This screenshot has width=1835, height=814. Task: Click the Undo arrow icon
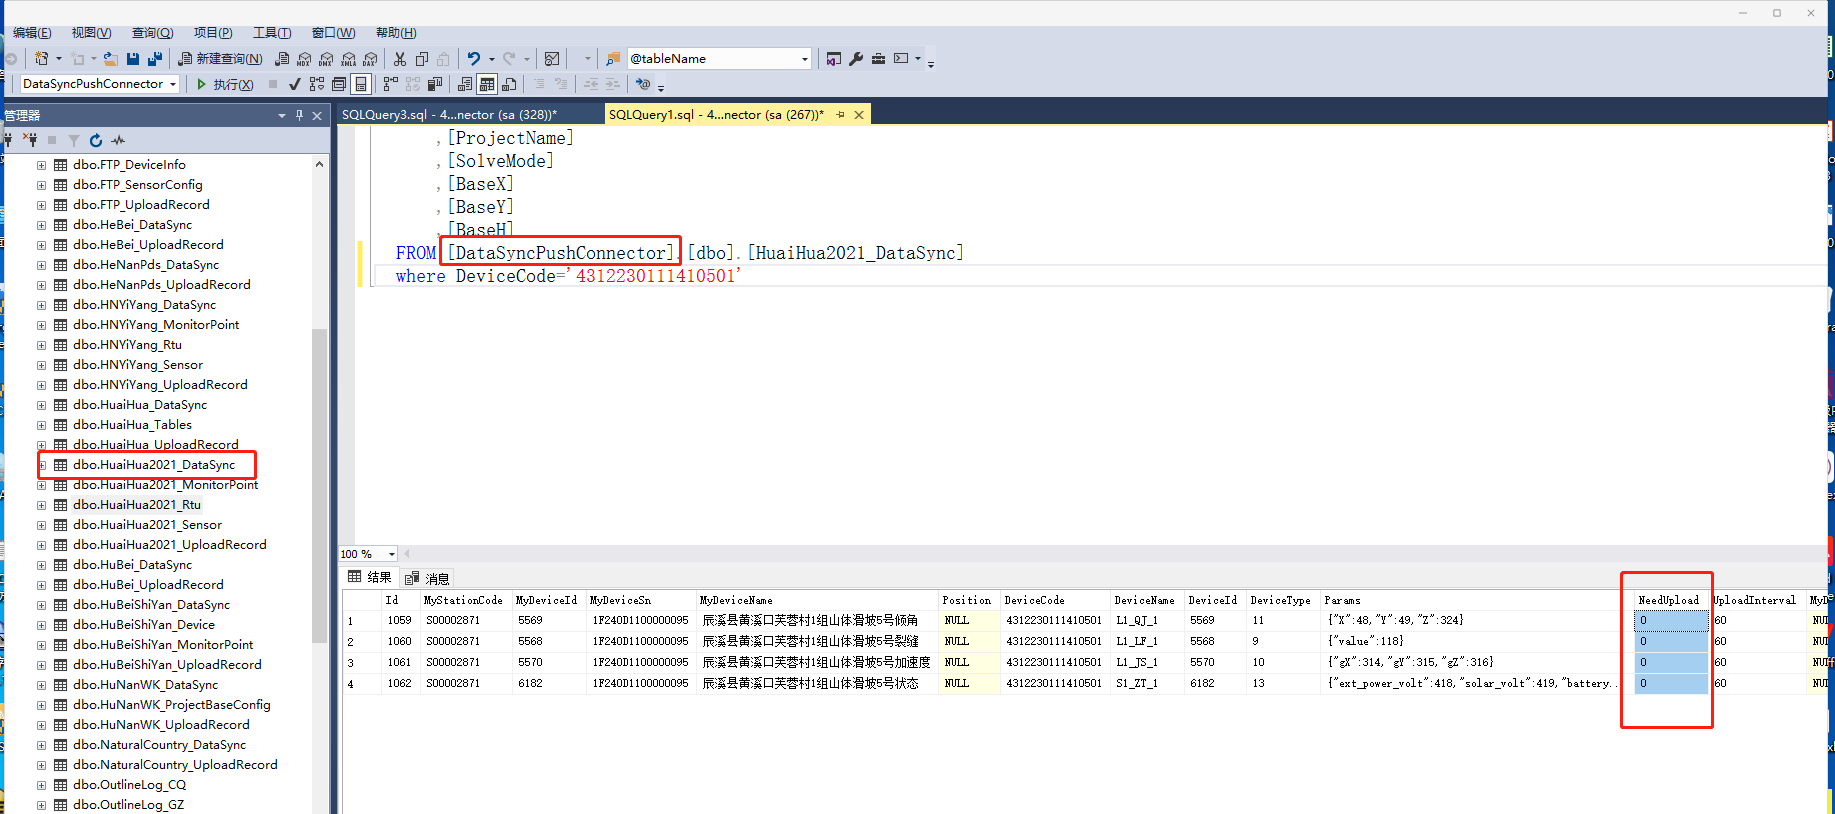pos(474,59)
